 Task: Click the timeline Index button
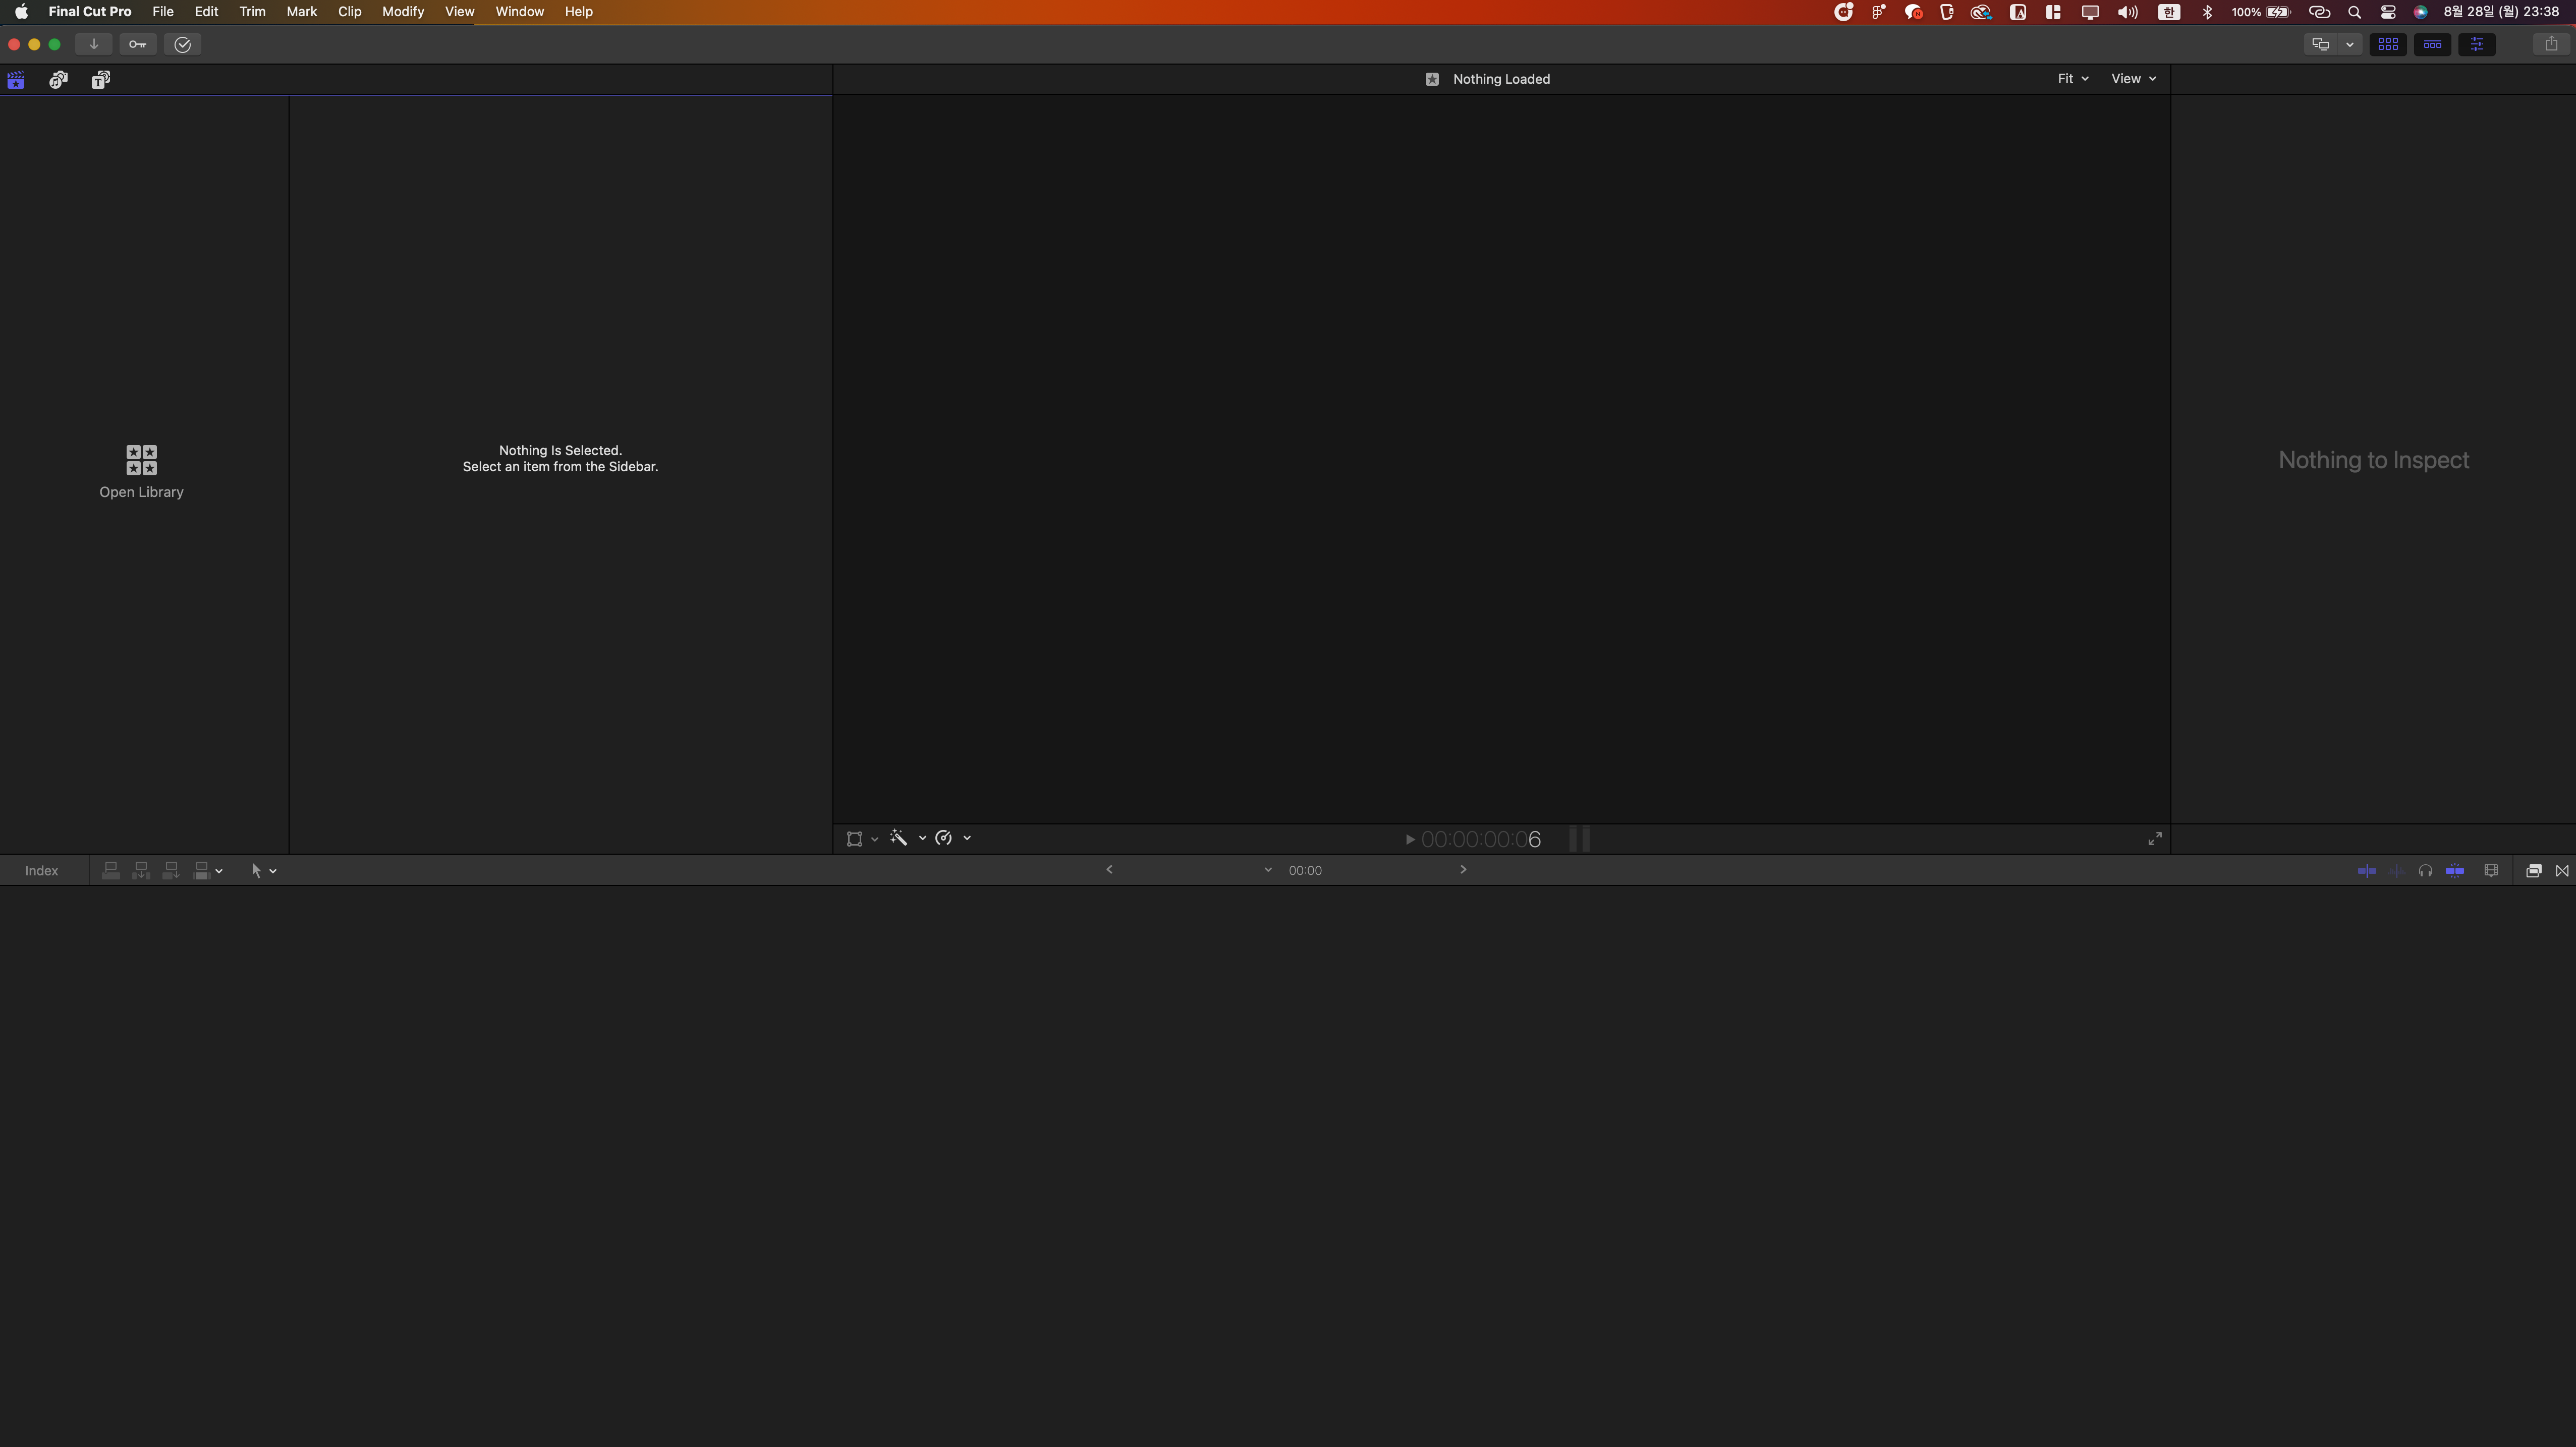42,871
